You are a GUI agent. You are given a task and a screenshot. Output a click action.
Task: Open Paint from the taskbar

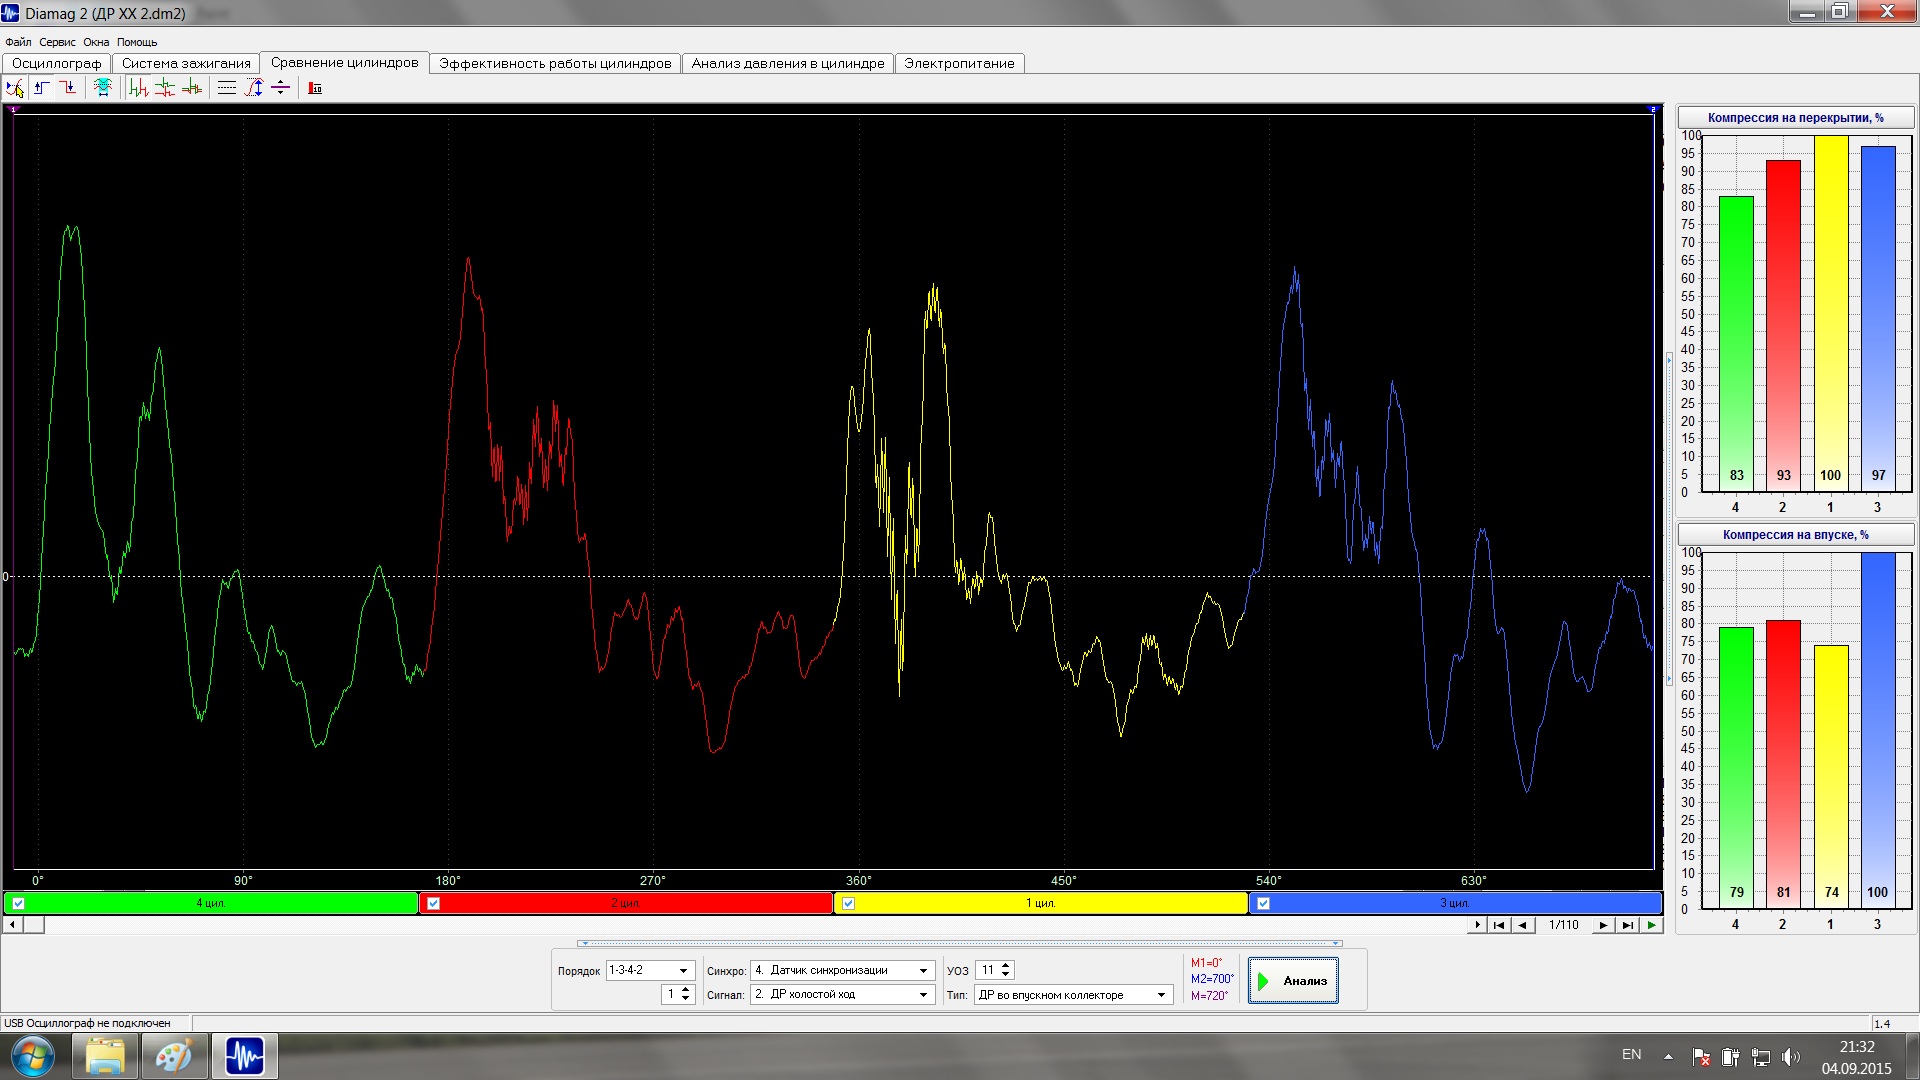pyautogui.click(x=173, y=1056)
